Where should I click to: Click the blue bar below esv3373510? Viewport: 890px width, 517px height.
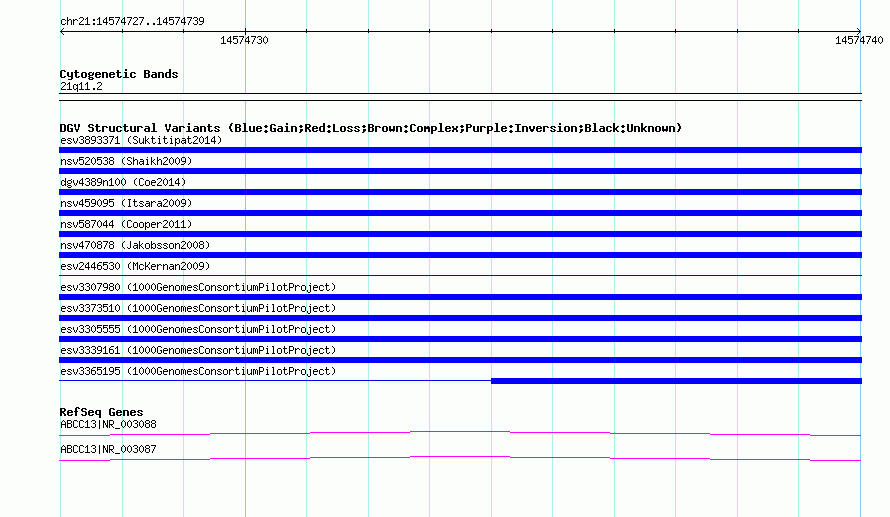[460, 318]
